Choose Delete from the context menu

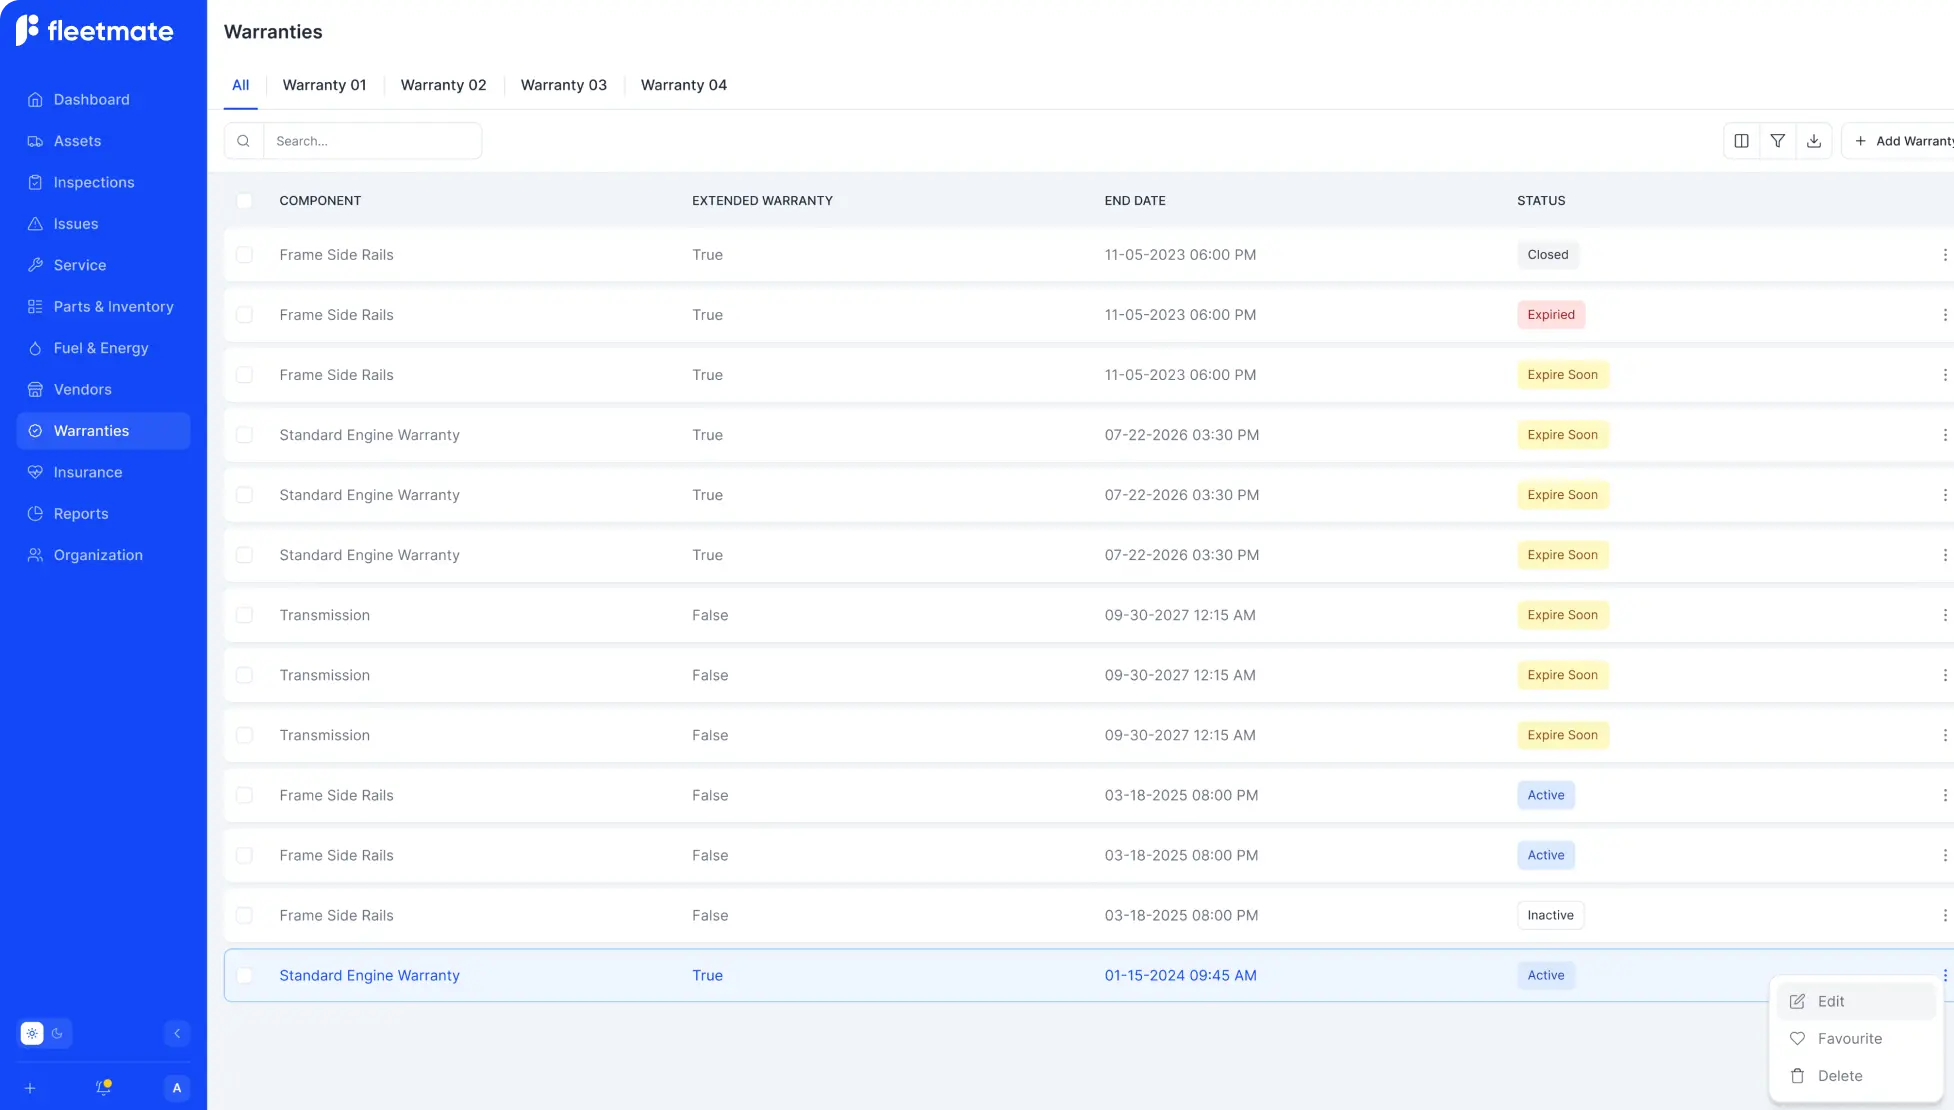click(x=1839, y=1076)
